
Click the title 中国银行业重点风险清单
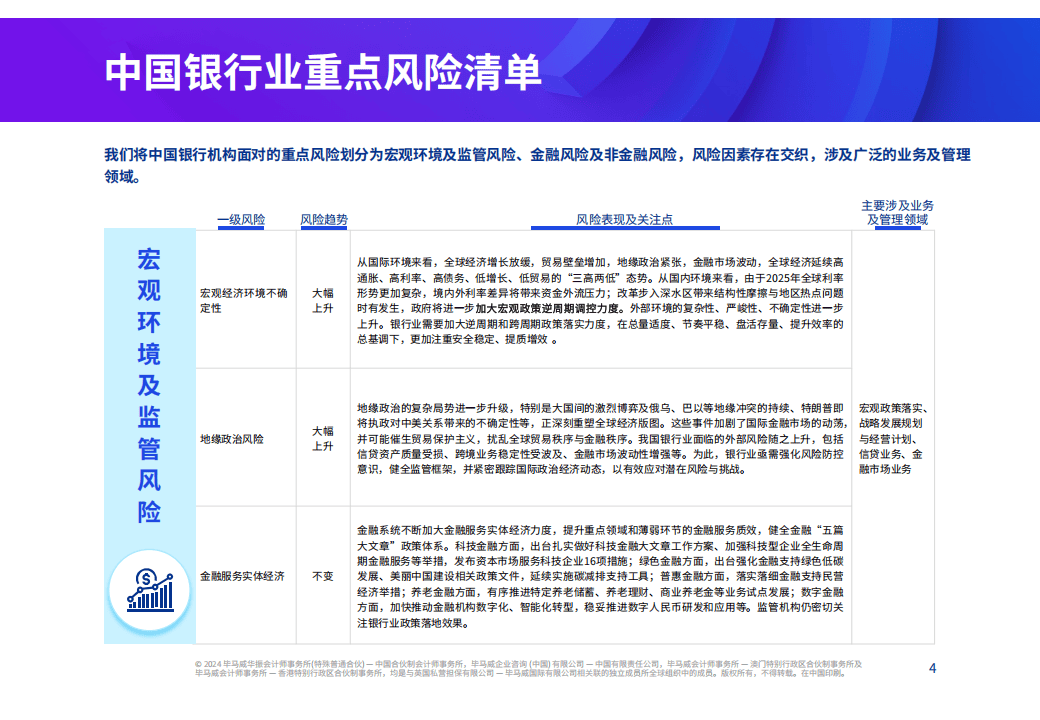[325, 68]
